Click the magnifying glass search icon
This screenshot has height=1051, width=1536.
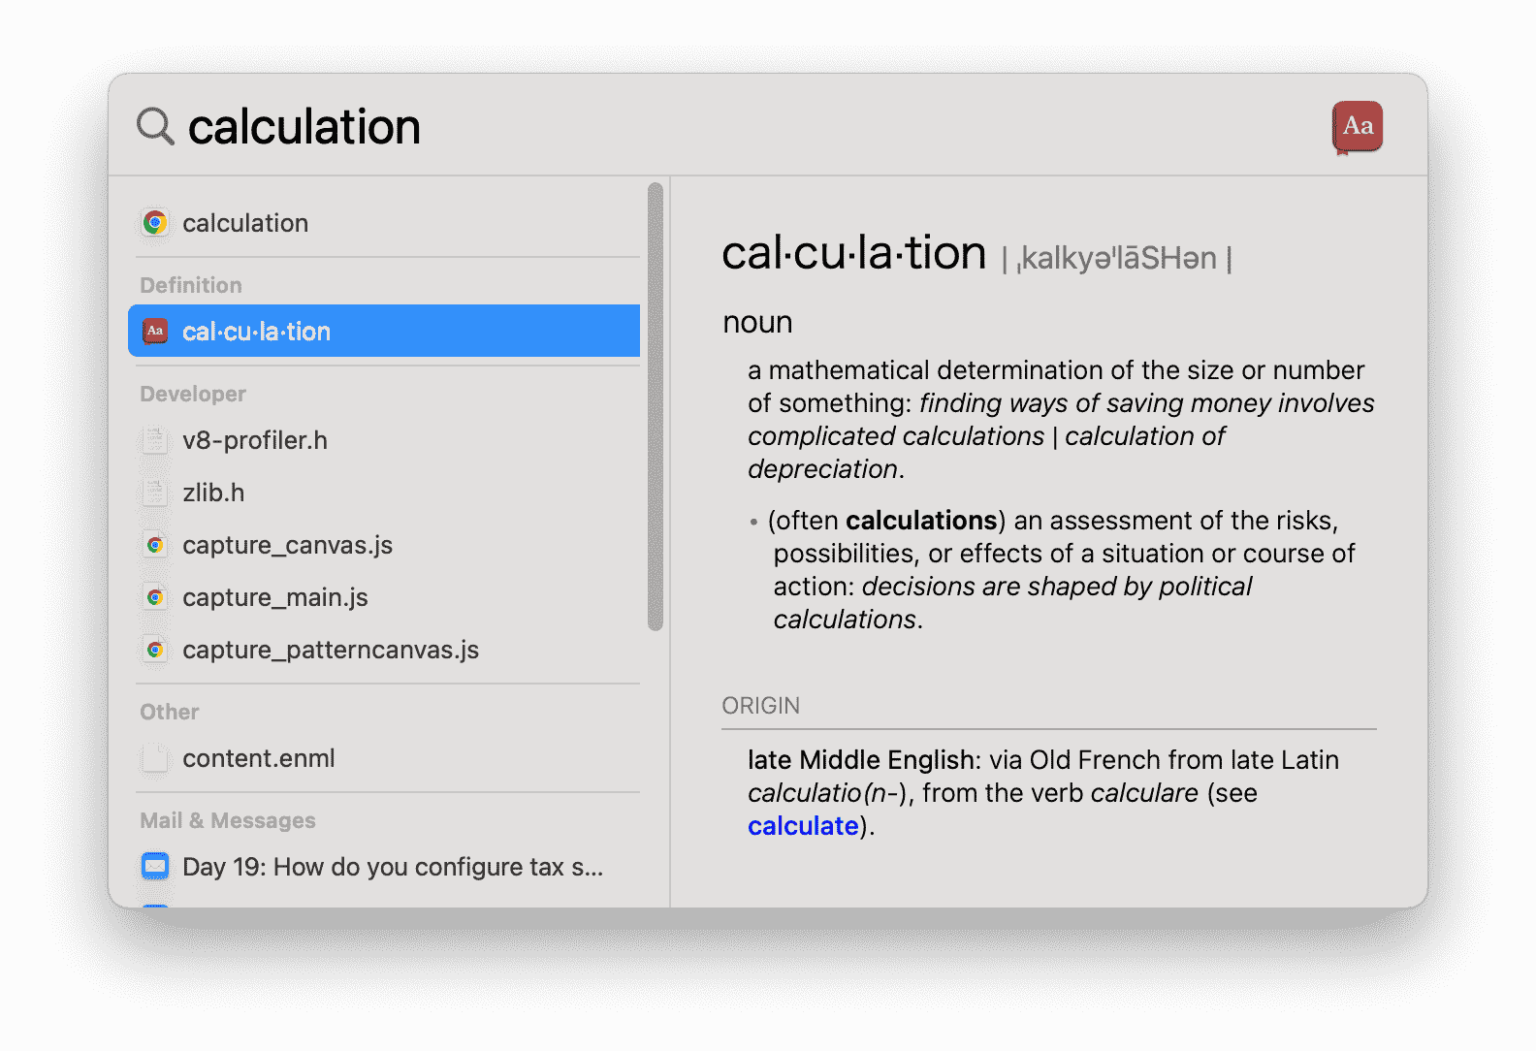(x=154, y=126)
